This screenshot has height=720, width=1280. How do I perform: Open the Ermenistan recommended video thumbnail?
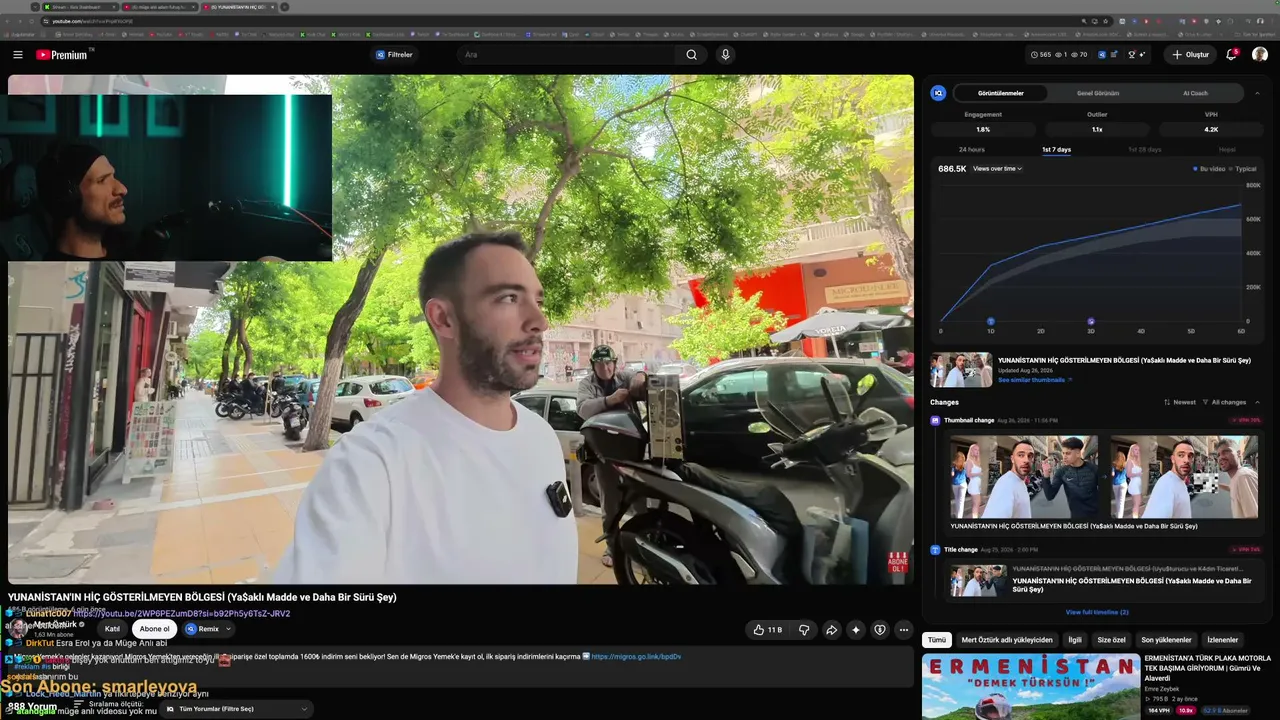coord(1030,687)
